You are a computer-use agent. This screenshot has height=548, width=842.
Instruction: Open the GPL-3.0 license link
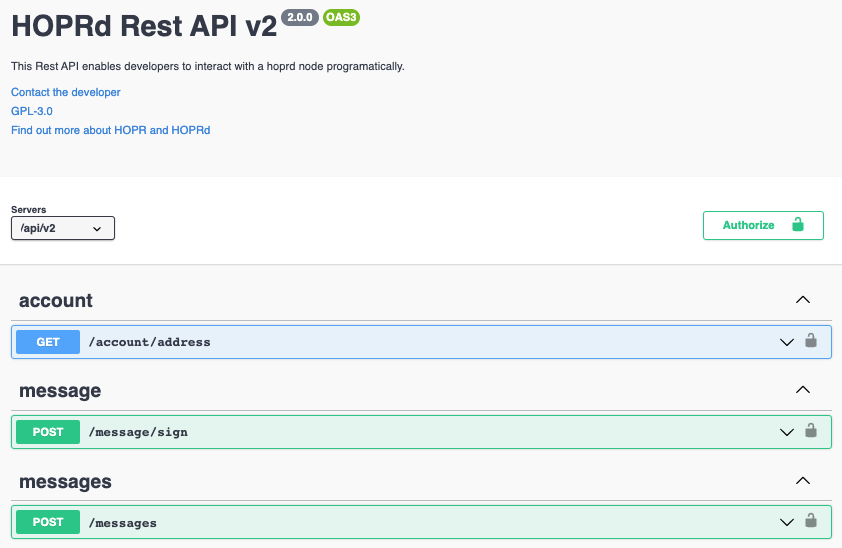pos(32,111)
